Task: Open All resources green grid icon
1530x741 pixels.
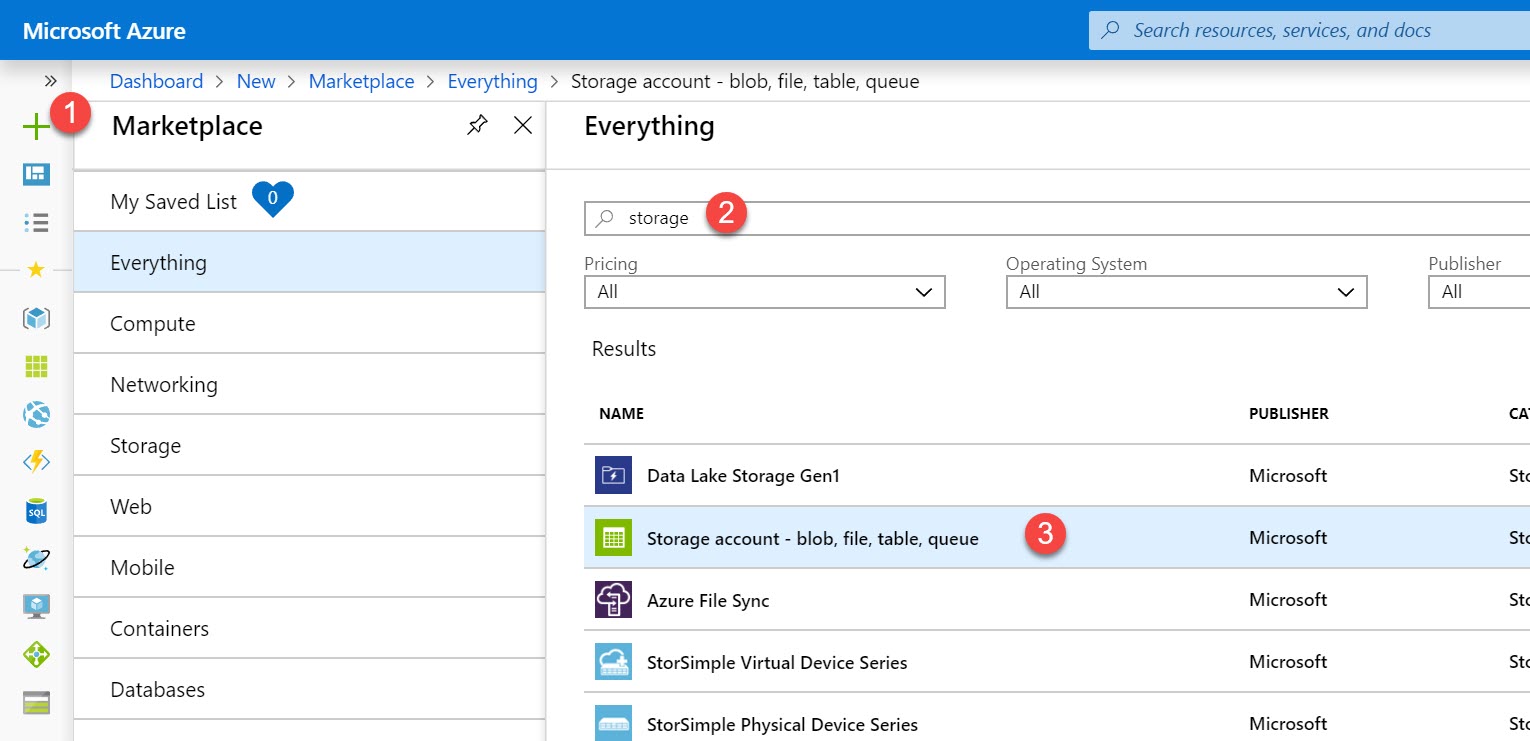Action: click(36, 366)
